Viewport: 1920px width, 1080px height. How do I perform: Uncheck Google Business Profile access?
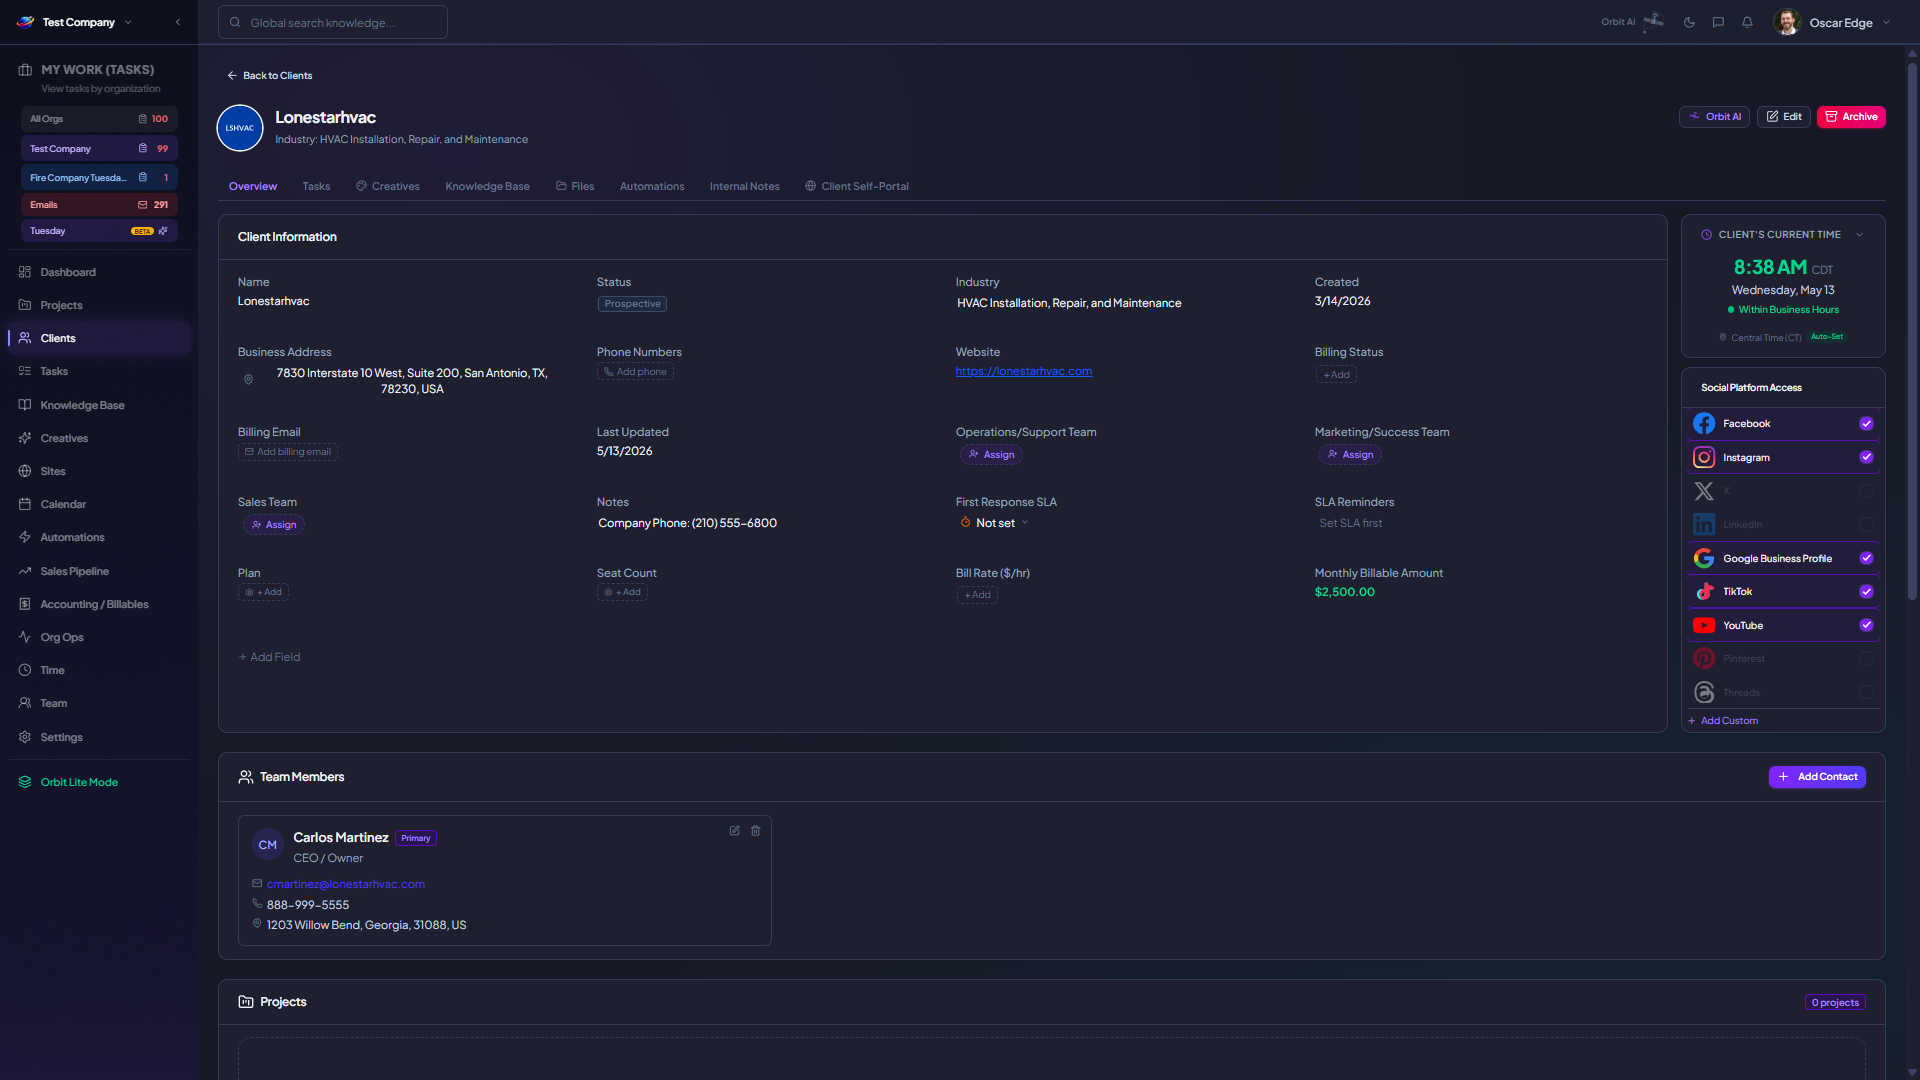point(1866,559)
